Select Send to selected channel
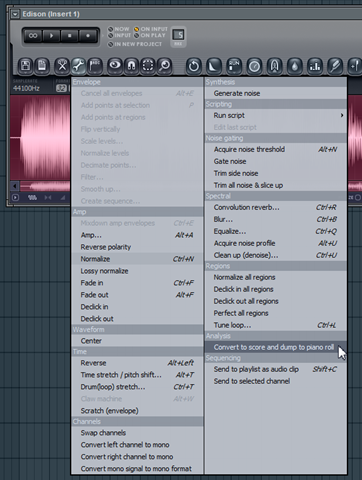 coord(276,381)
